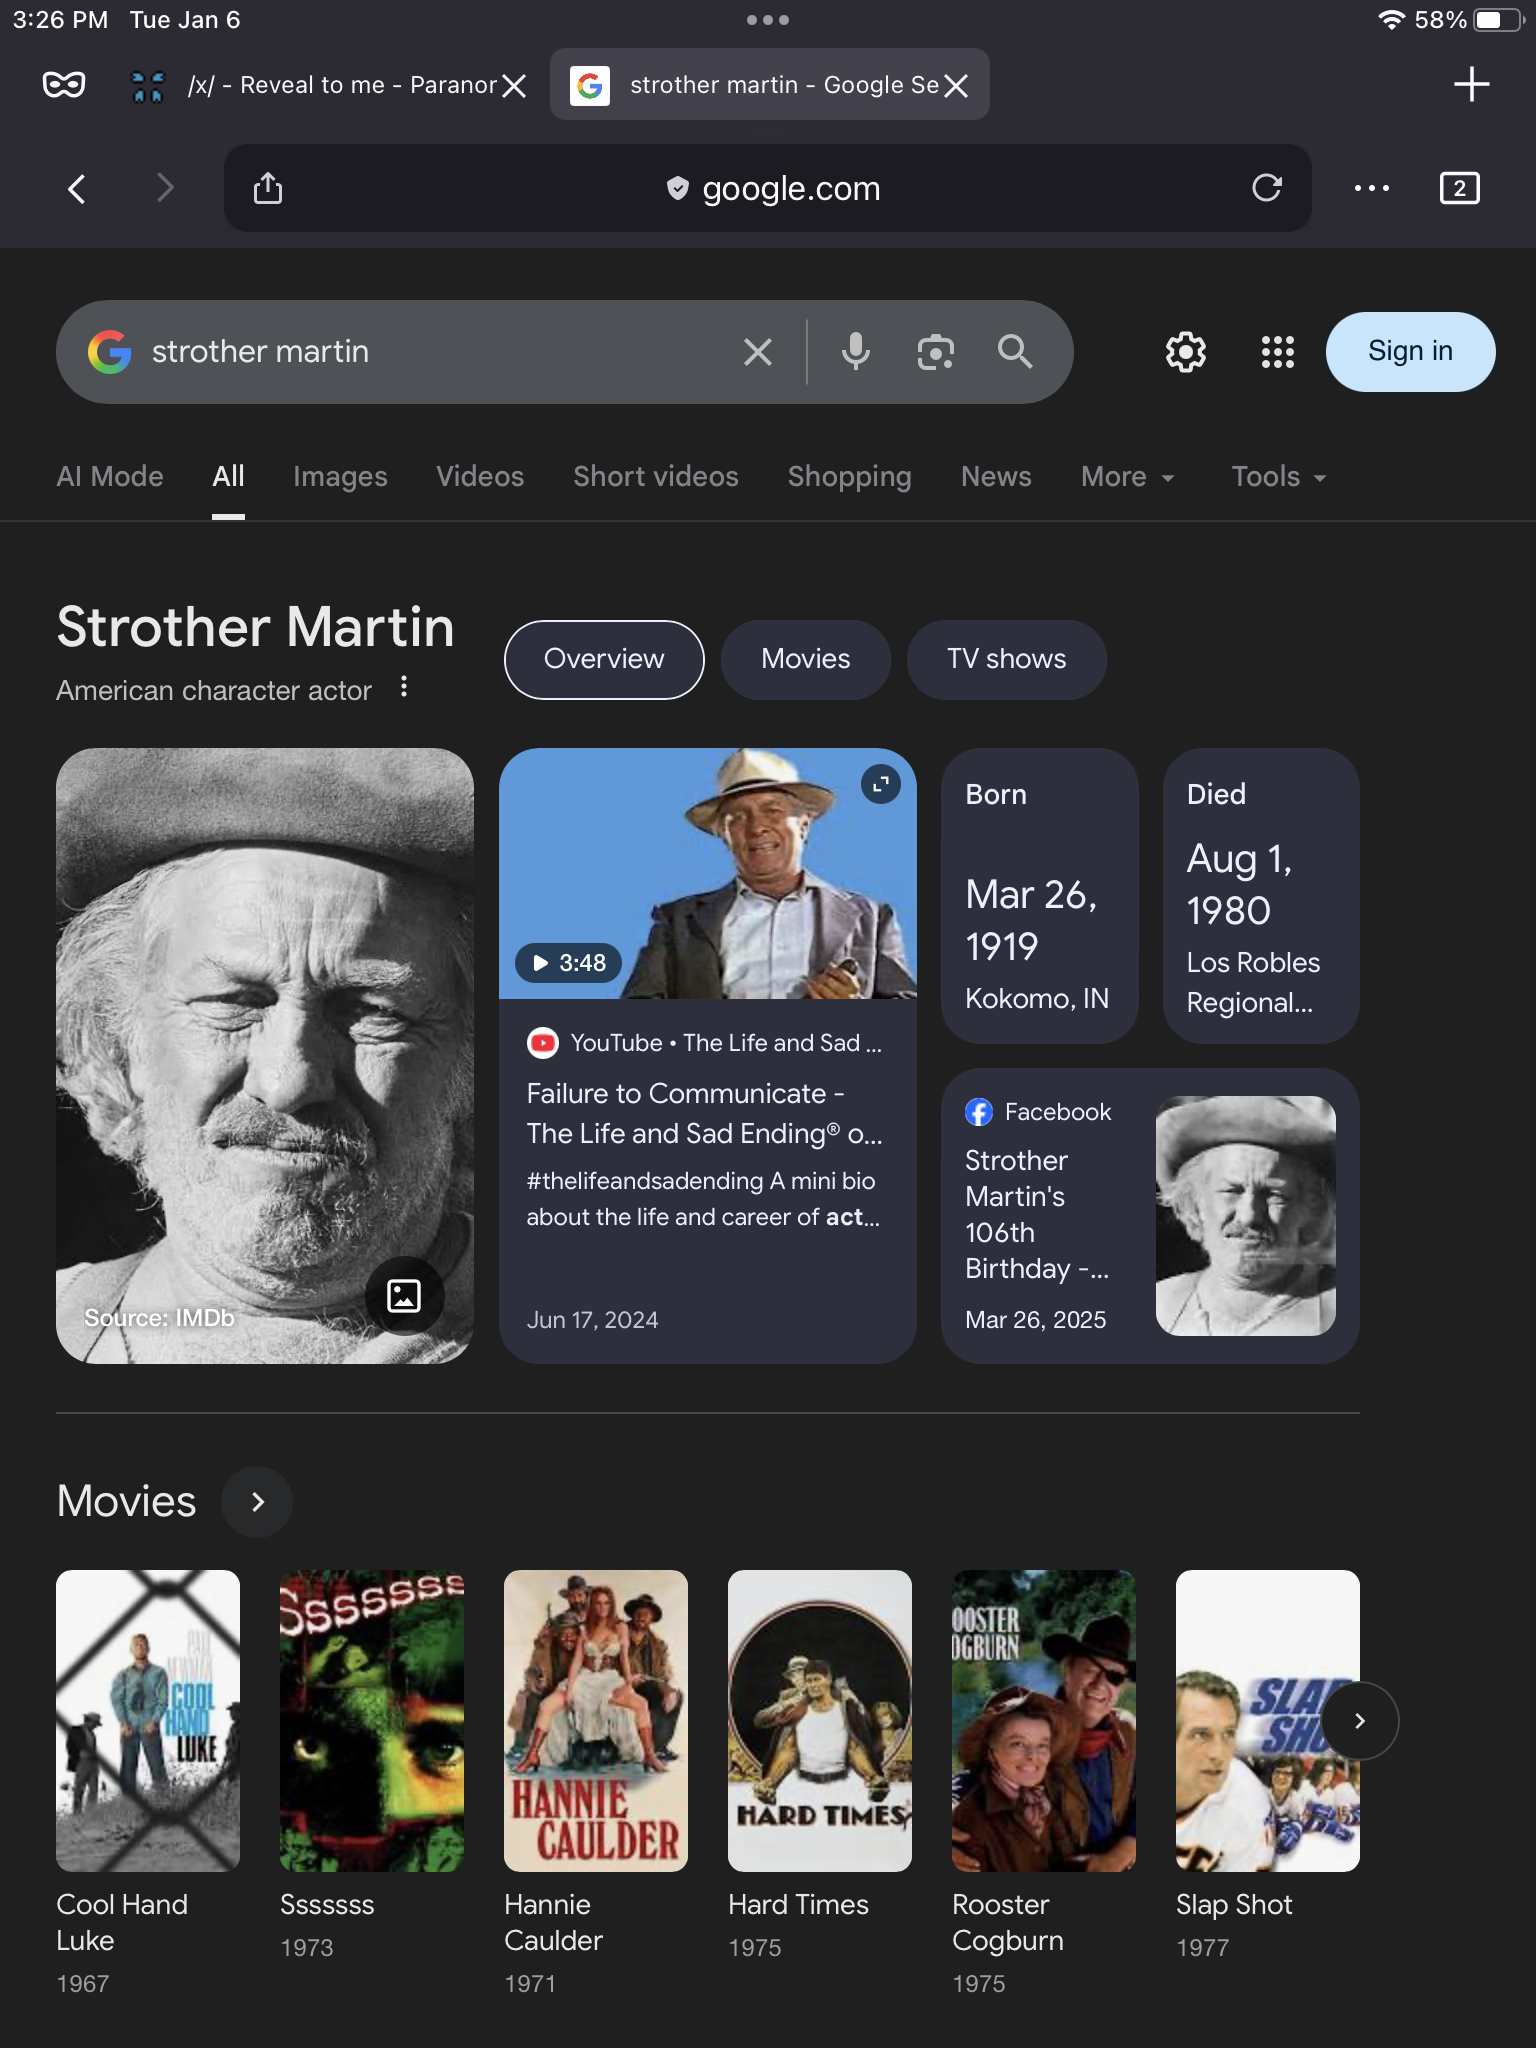Go back to the previous page

tap(77, 188)
